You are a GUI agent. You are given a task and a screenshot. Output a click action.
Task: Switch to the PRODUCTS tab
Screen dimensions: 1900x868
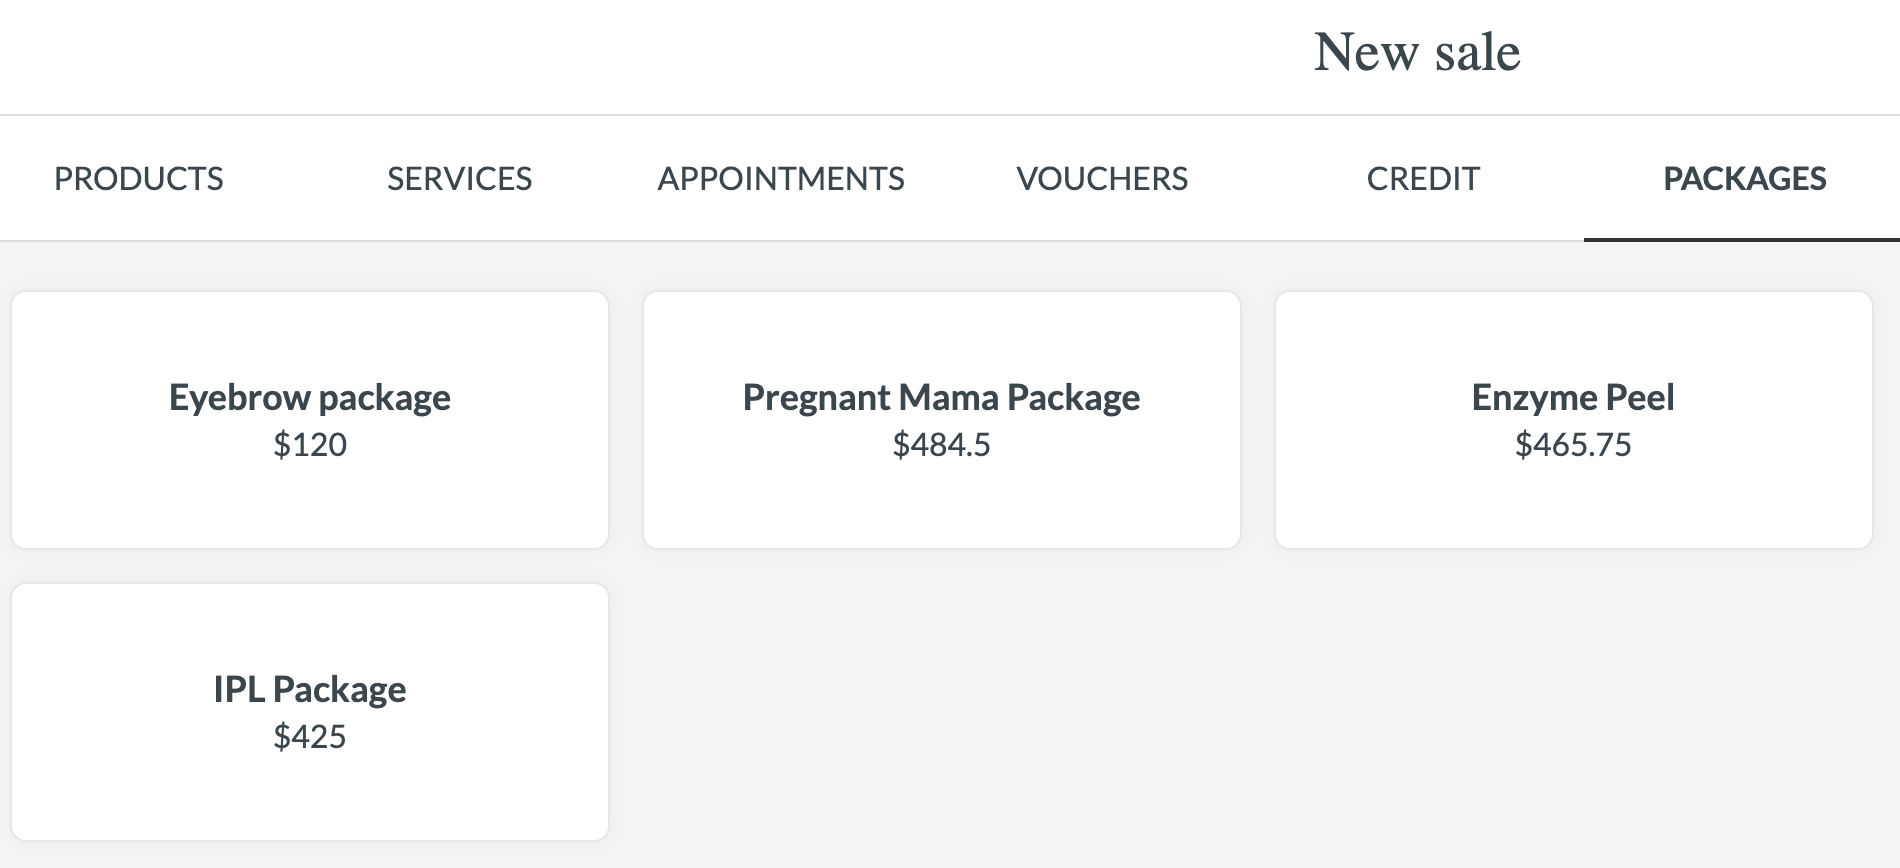tap(140, 179)
